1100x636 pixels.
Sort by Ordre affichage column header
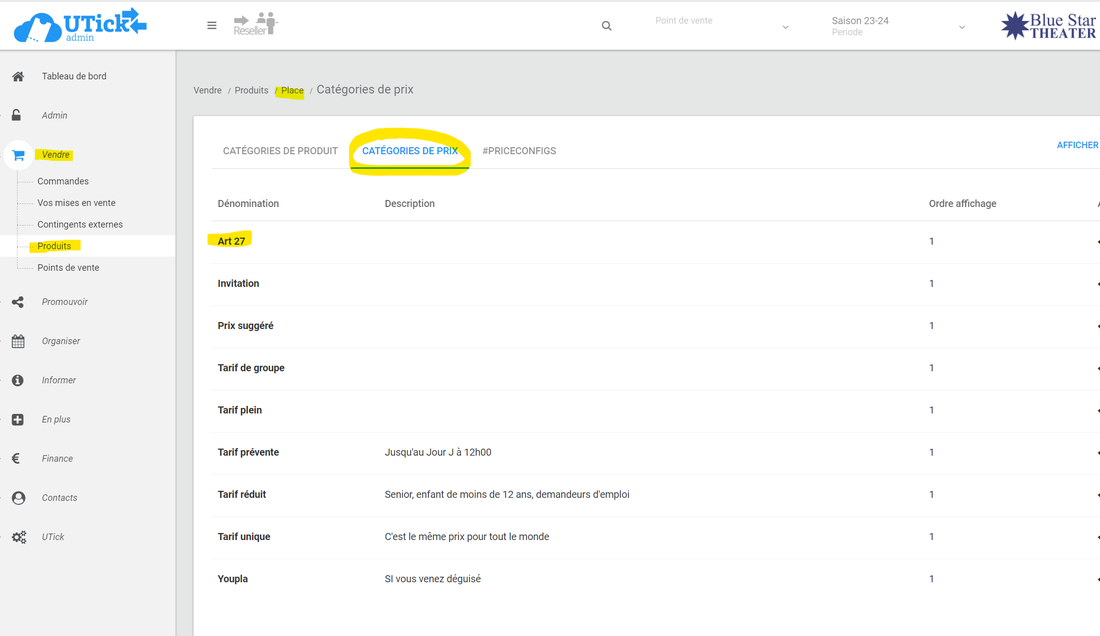962,204
